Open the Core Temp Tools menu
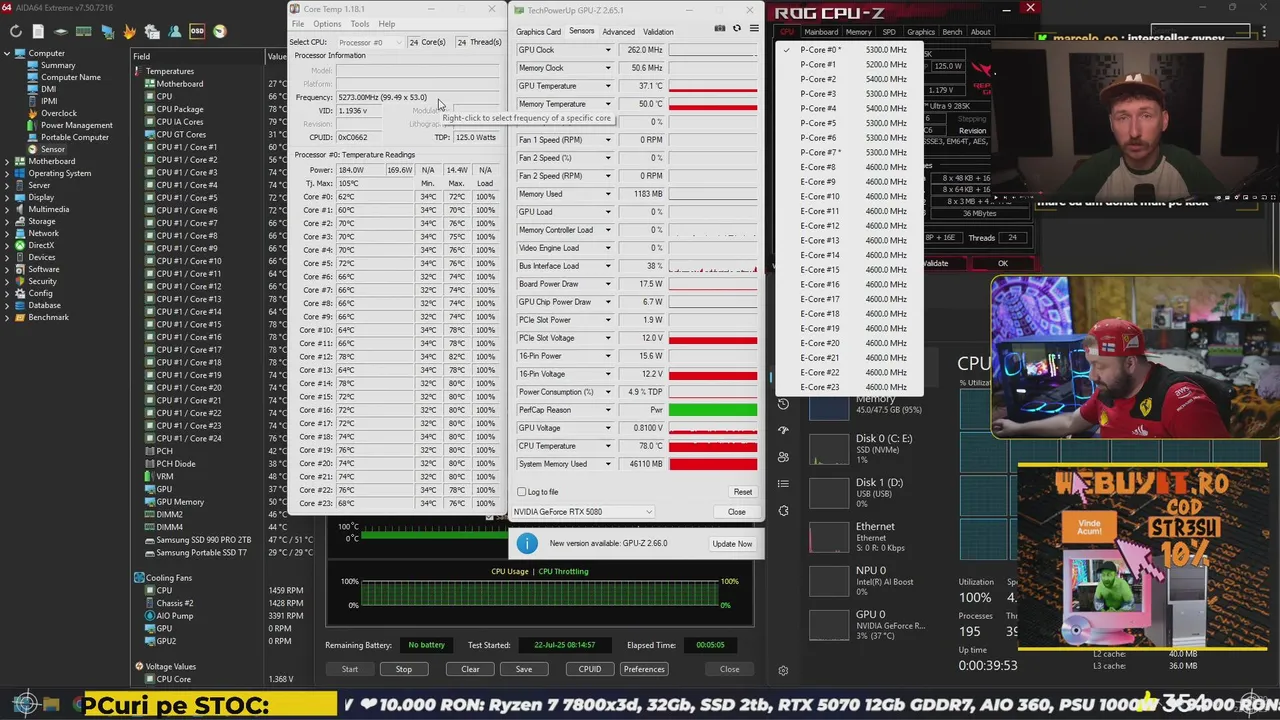This screenshot has height=720, width=1280. coord(359,24)
